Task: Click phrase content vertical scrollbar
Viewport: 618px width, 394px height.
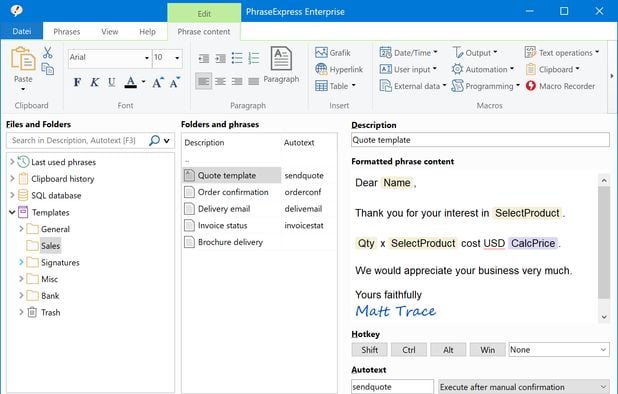Action: [x=604, y=242]
